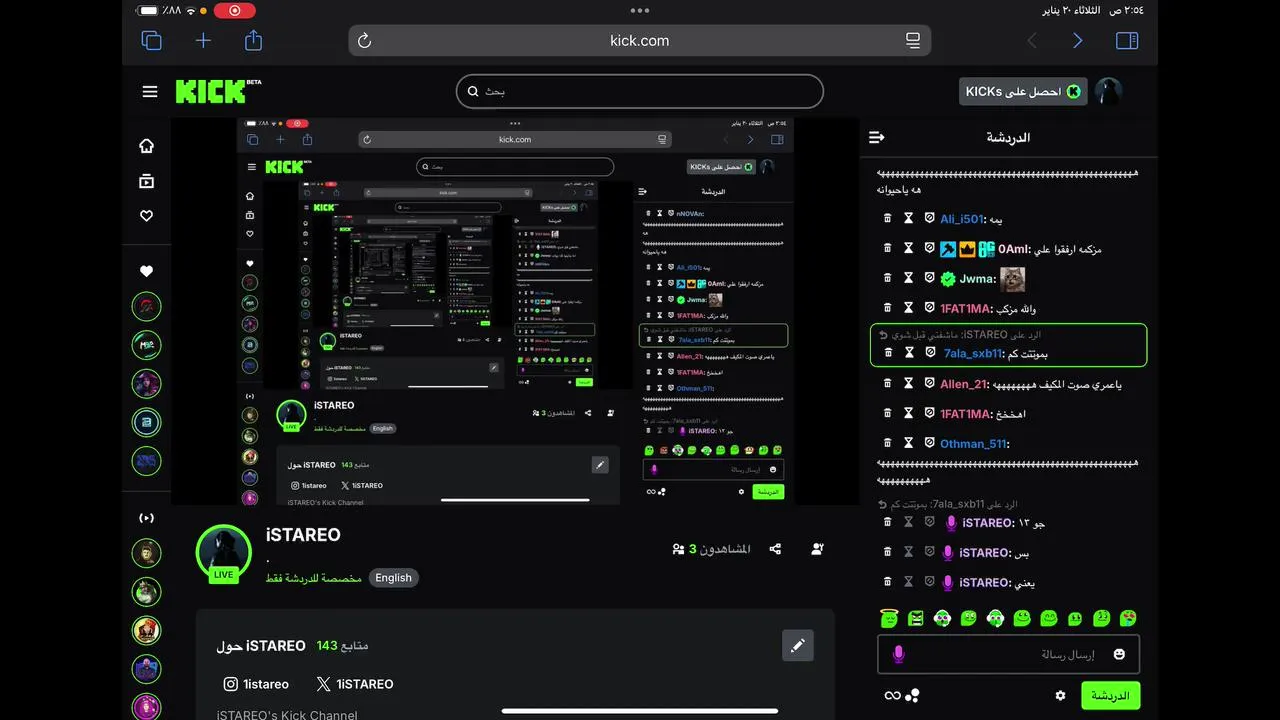Delete 7ala_sxb11's highlighted message

[x=887, y=353]
